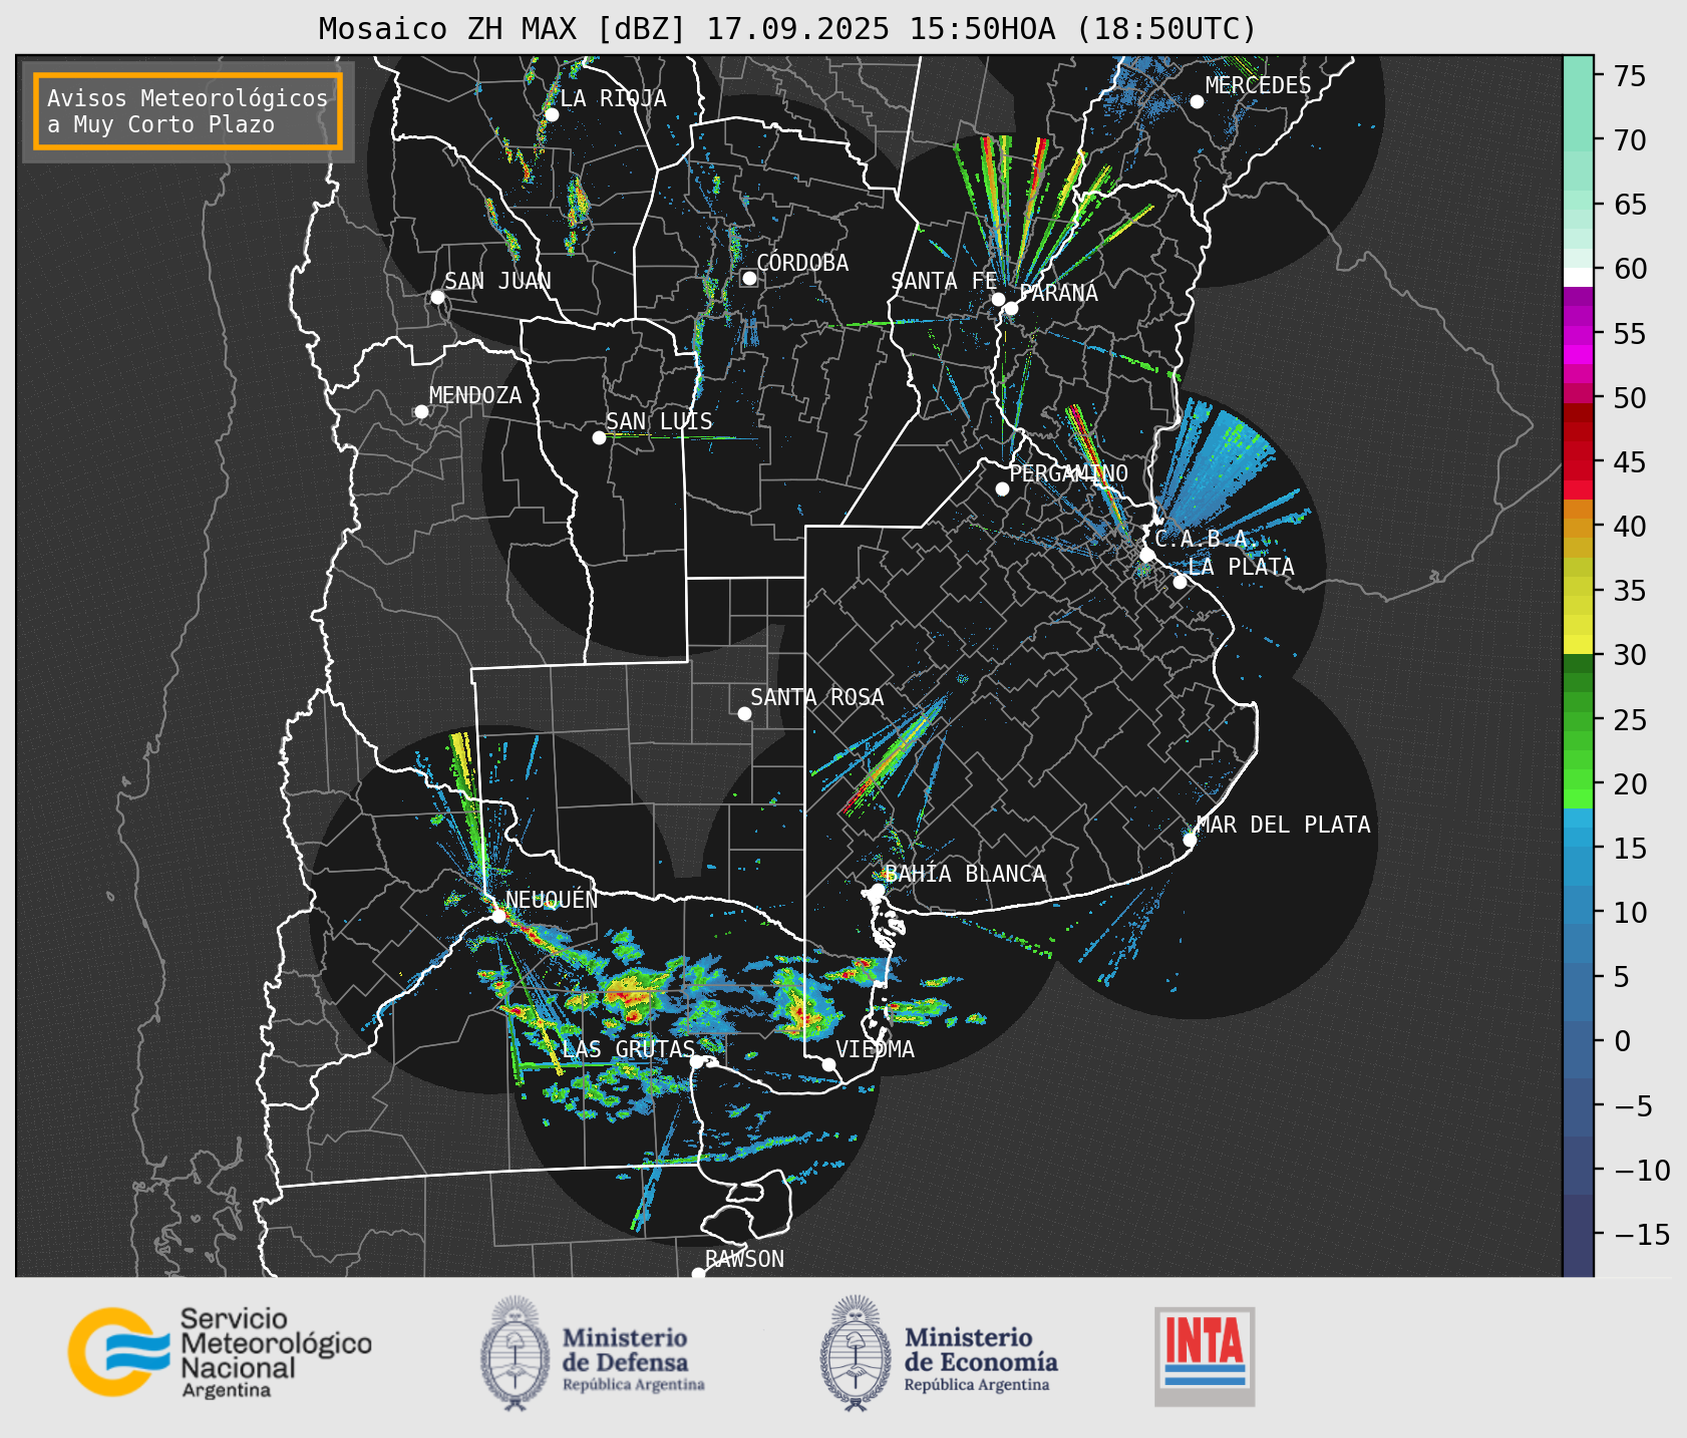Click the 30 scale value label
Viewport: 1687px width, 1438px height.
[1630, 655]
